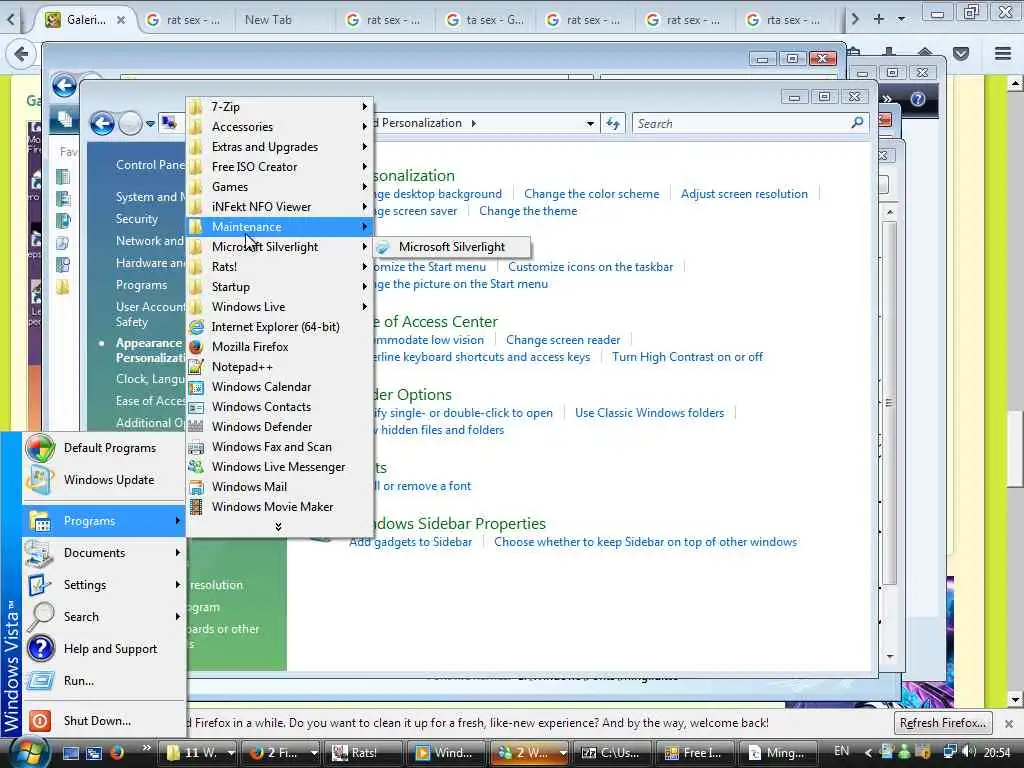Click the Firefox quick launch icon
This screenshot has height=768, width=1024.
pyautogui.click(x=117, y=753)
